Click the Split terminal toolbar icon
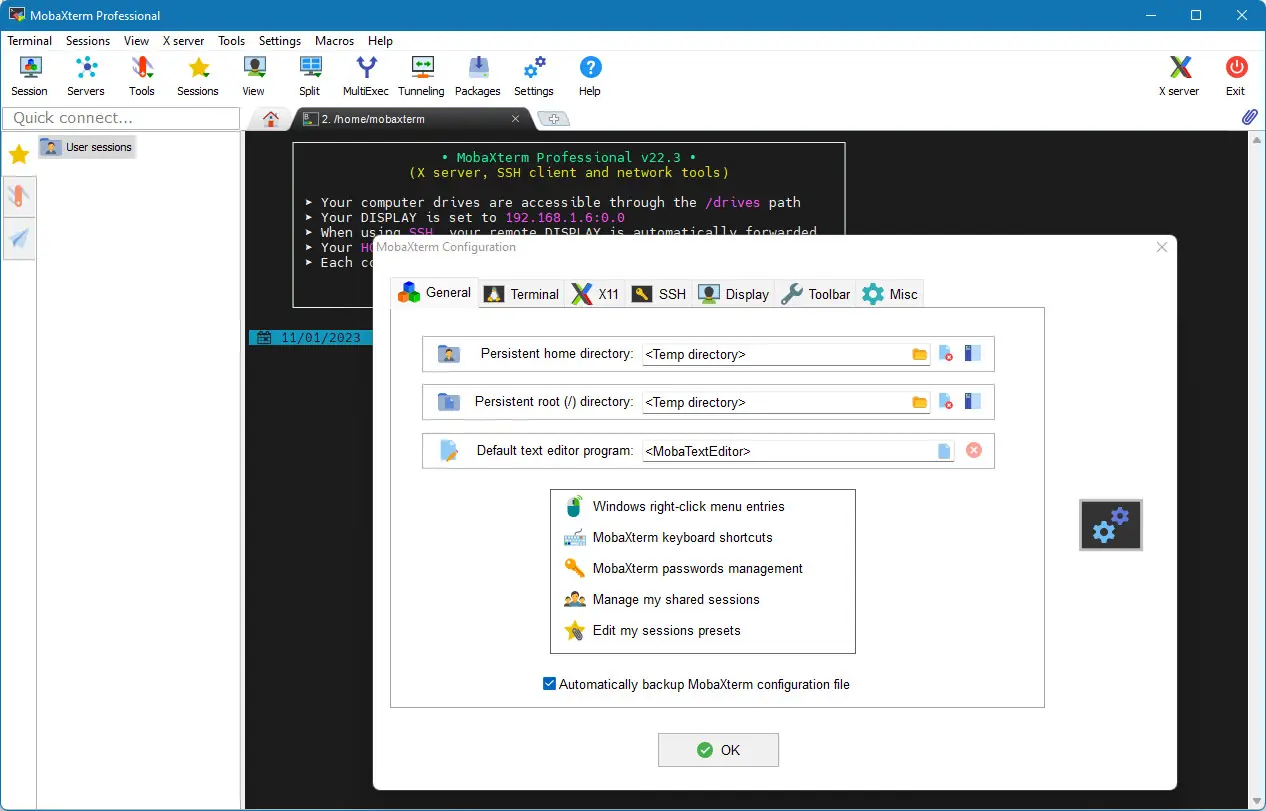1266x811 pixels. pyautogui.click(x=310, y=76)
